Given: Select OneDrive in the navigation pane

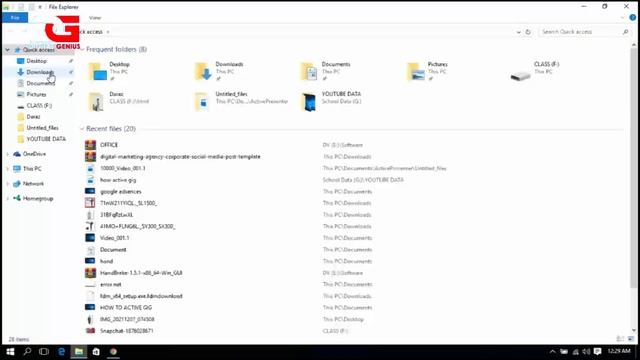Looking at the screenshot, I should 34,154.
